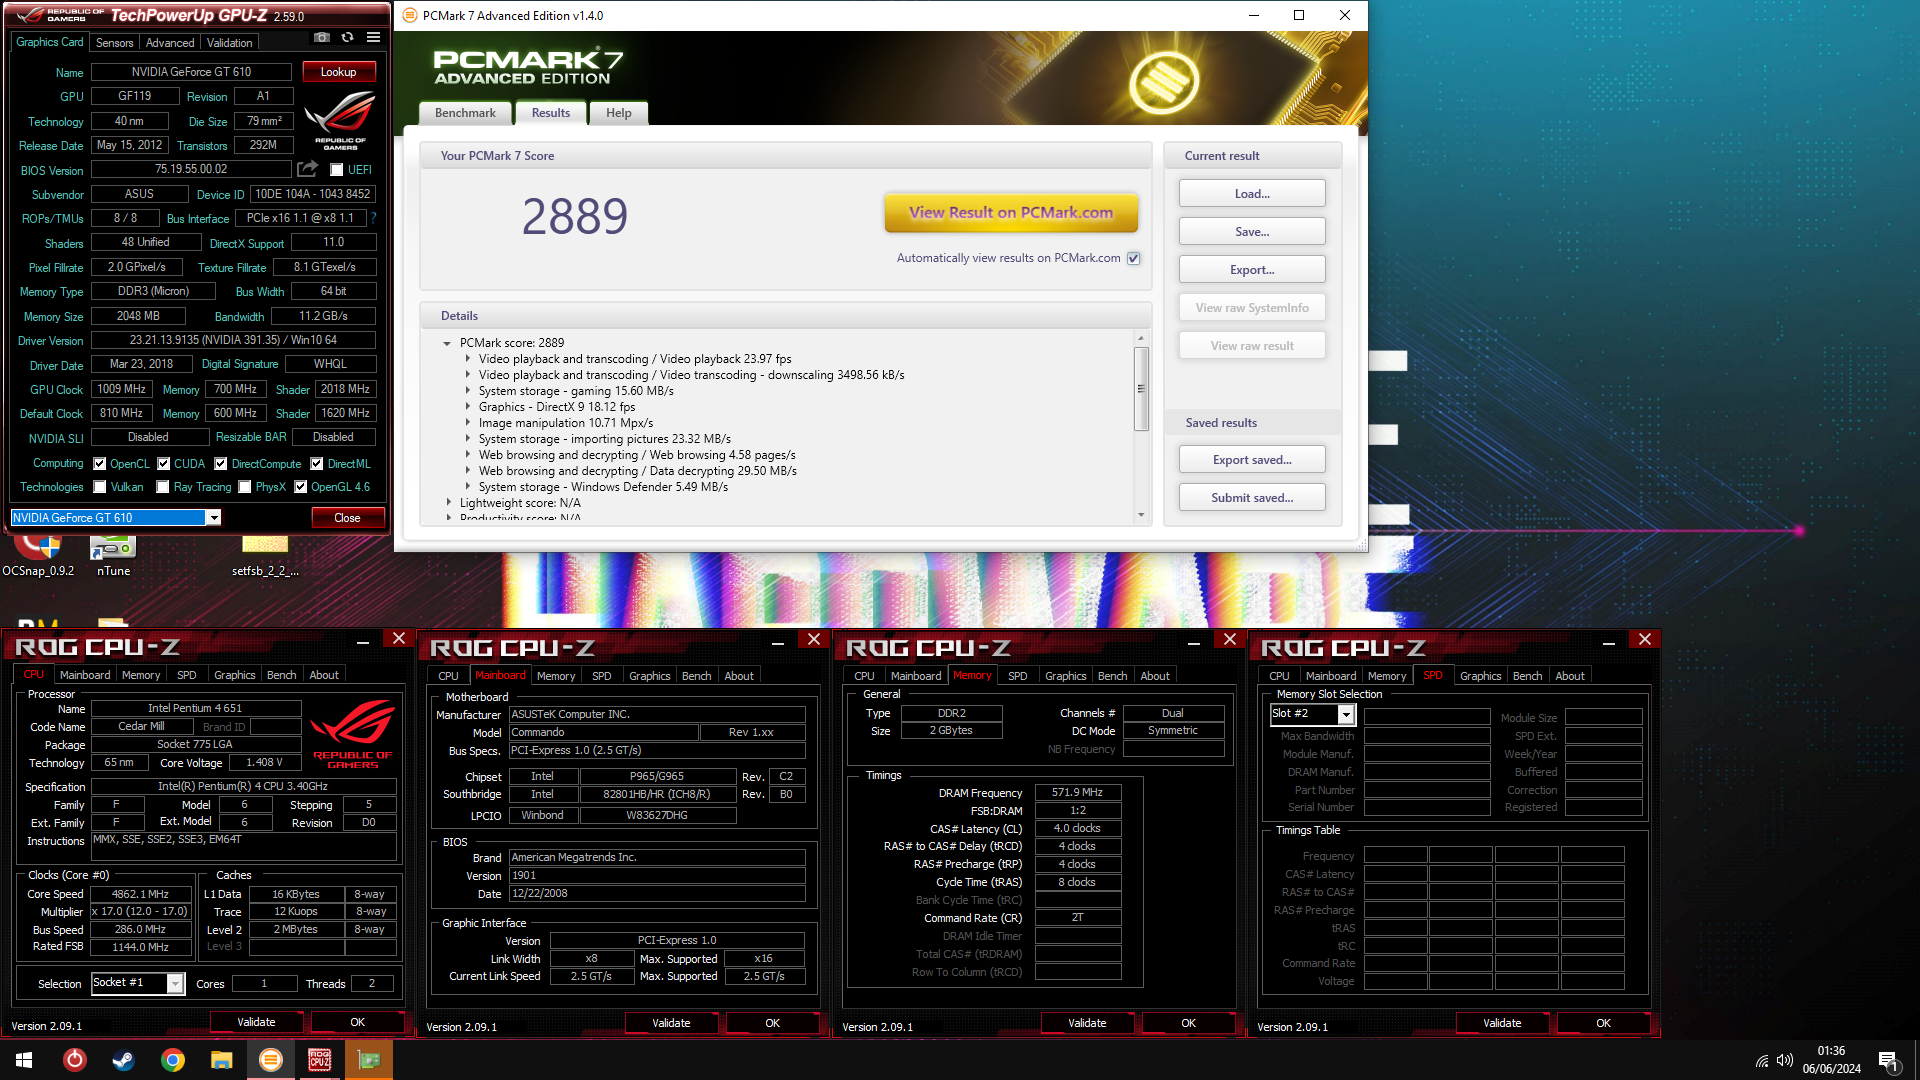Toggle the DirectML checkbox
1920x1080 pixels.
coord(317,464)
